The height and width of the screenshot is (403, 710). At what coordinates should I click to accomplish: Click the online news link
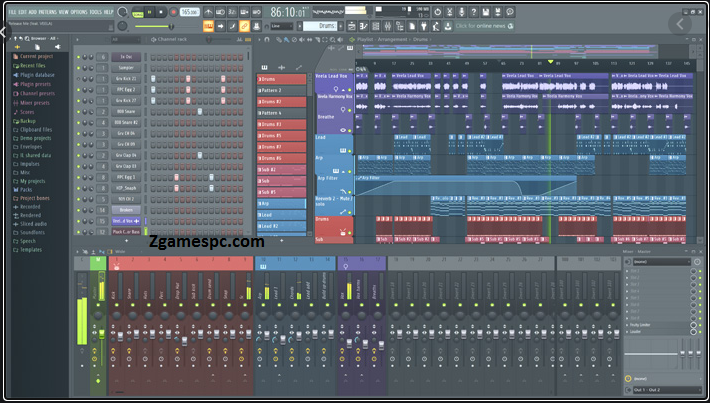[x=485, y=26]
